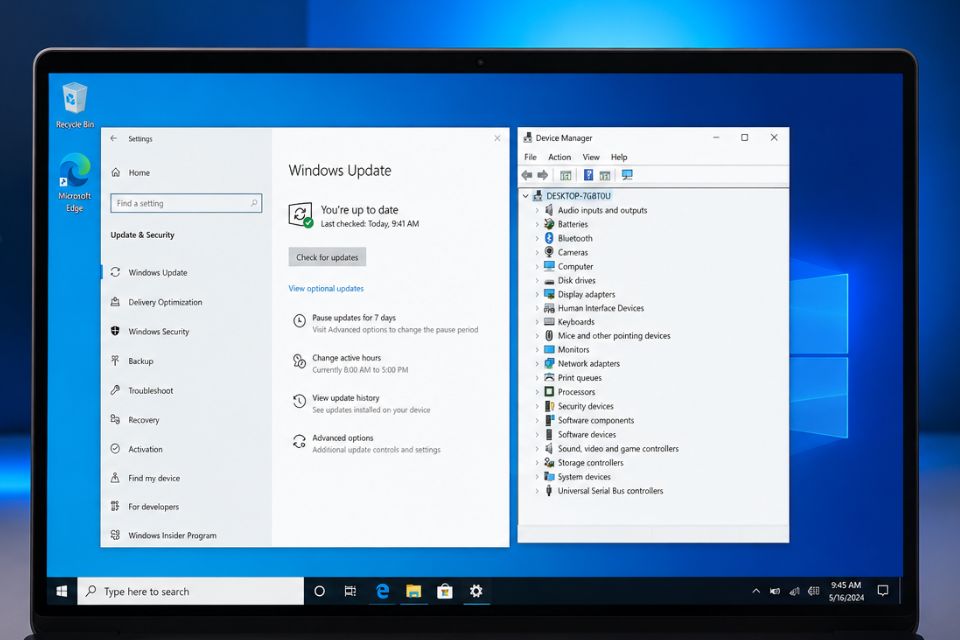This screenshot has width=960, height=640.
Task: Select the Keyboards tree item
Action: tap(576, 322)
